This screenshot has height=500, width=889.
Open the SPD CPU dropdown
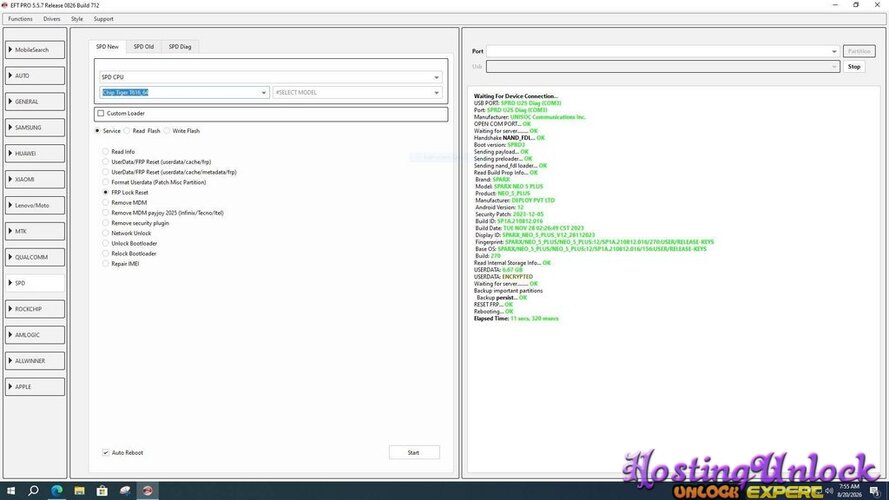coord(270,77)
